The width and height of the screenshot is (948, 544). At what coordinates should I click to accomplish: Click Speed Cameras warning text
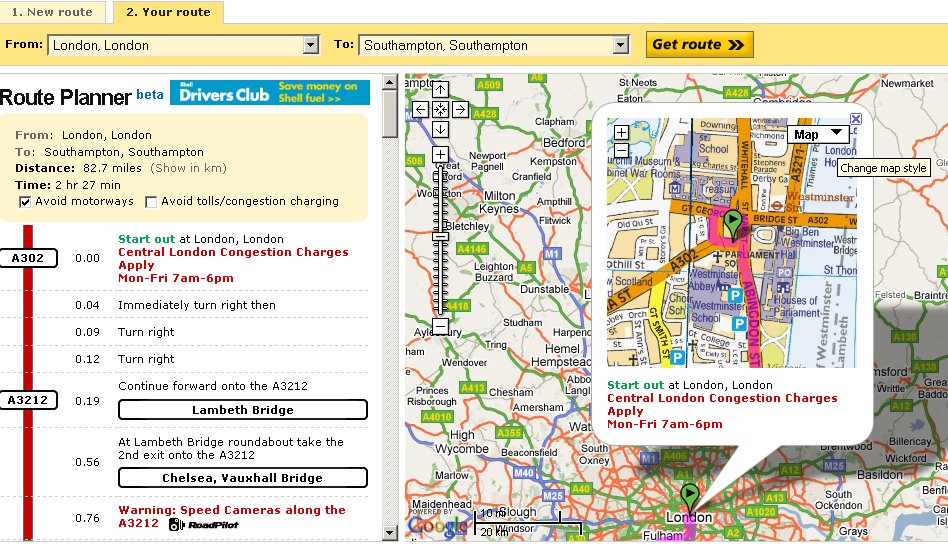click(x=232, y=517)
